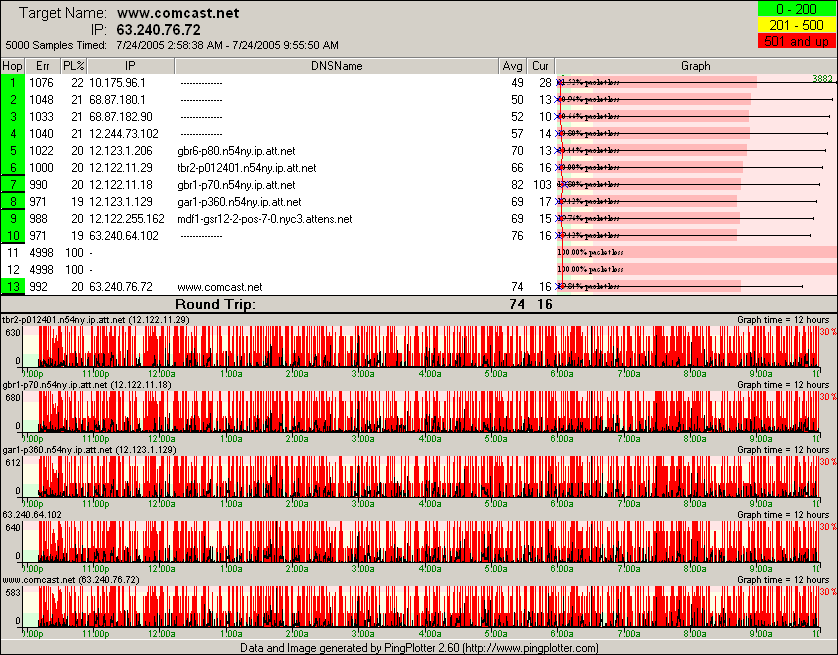Click gar1-p360 time graph title
Viewport: 838px width, 655px height.
coord(89,450)
